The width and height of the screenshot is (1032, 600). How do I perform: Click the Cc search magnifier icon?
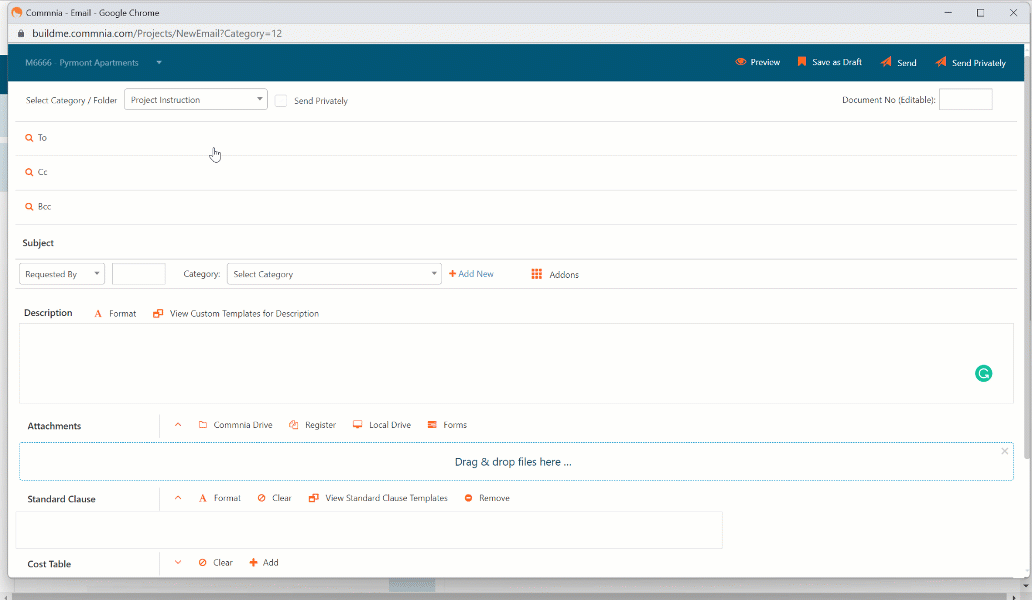coord(29,172)
